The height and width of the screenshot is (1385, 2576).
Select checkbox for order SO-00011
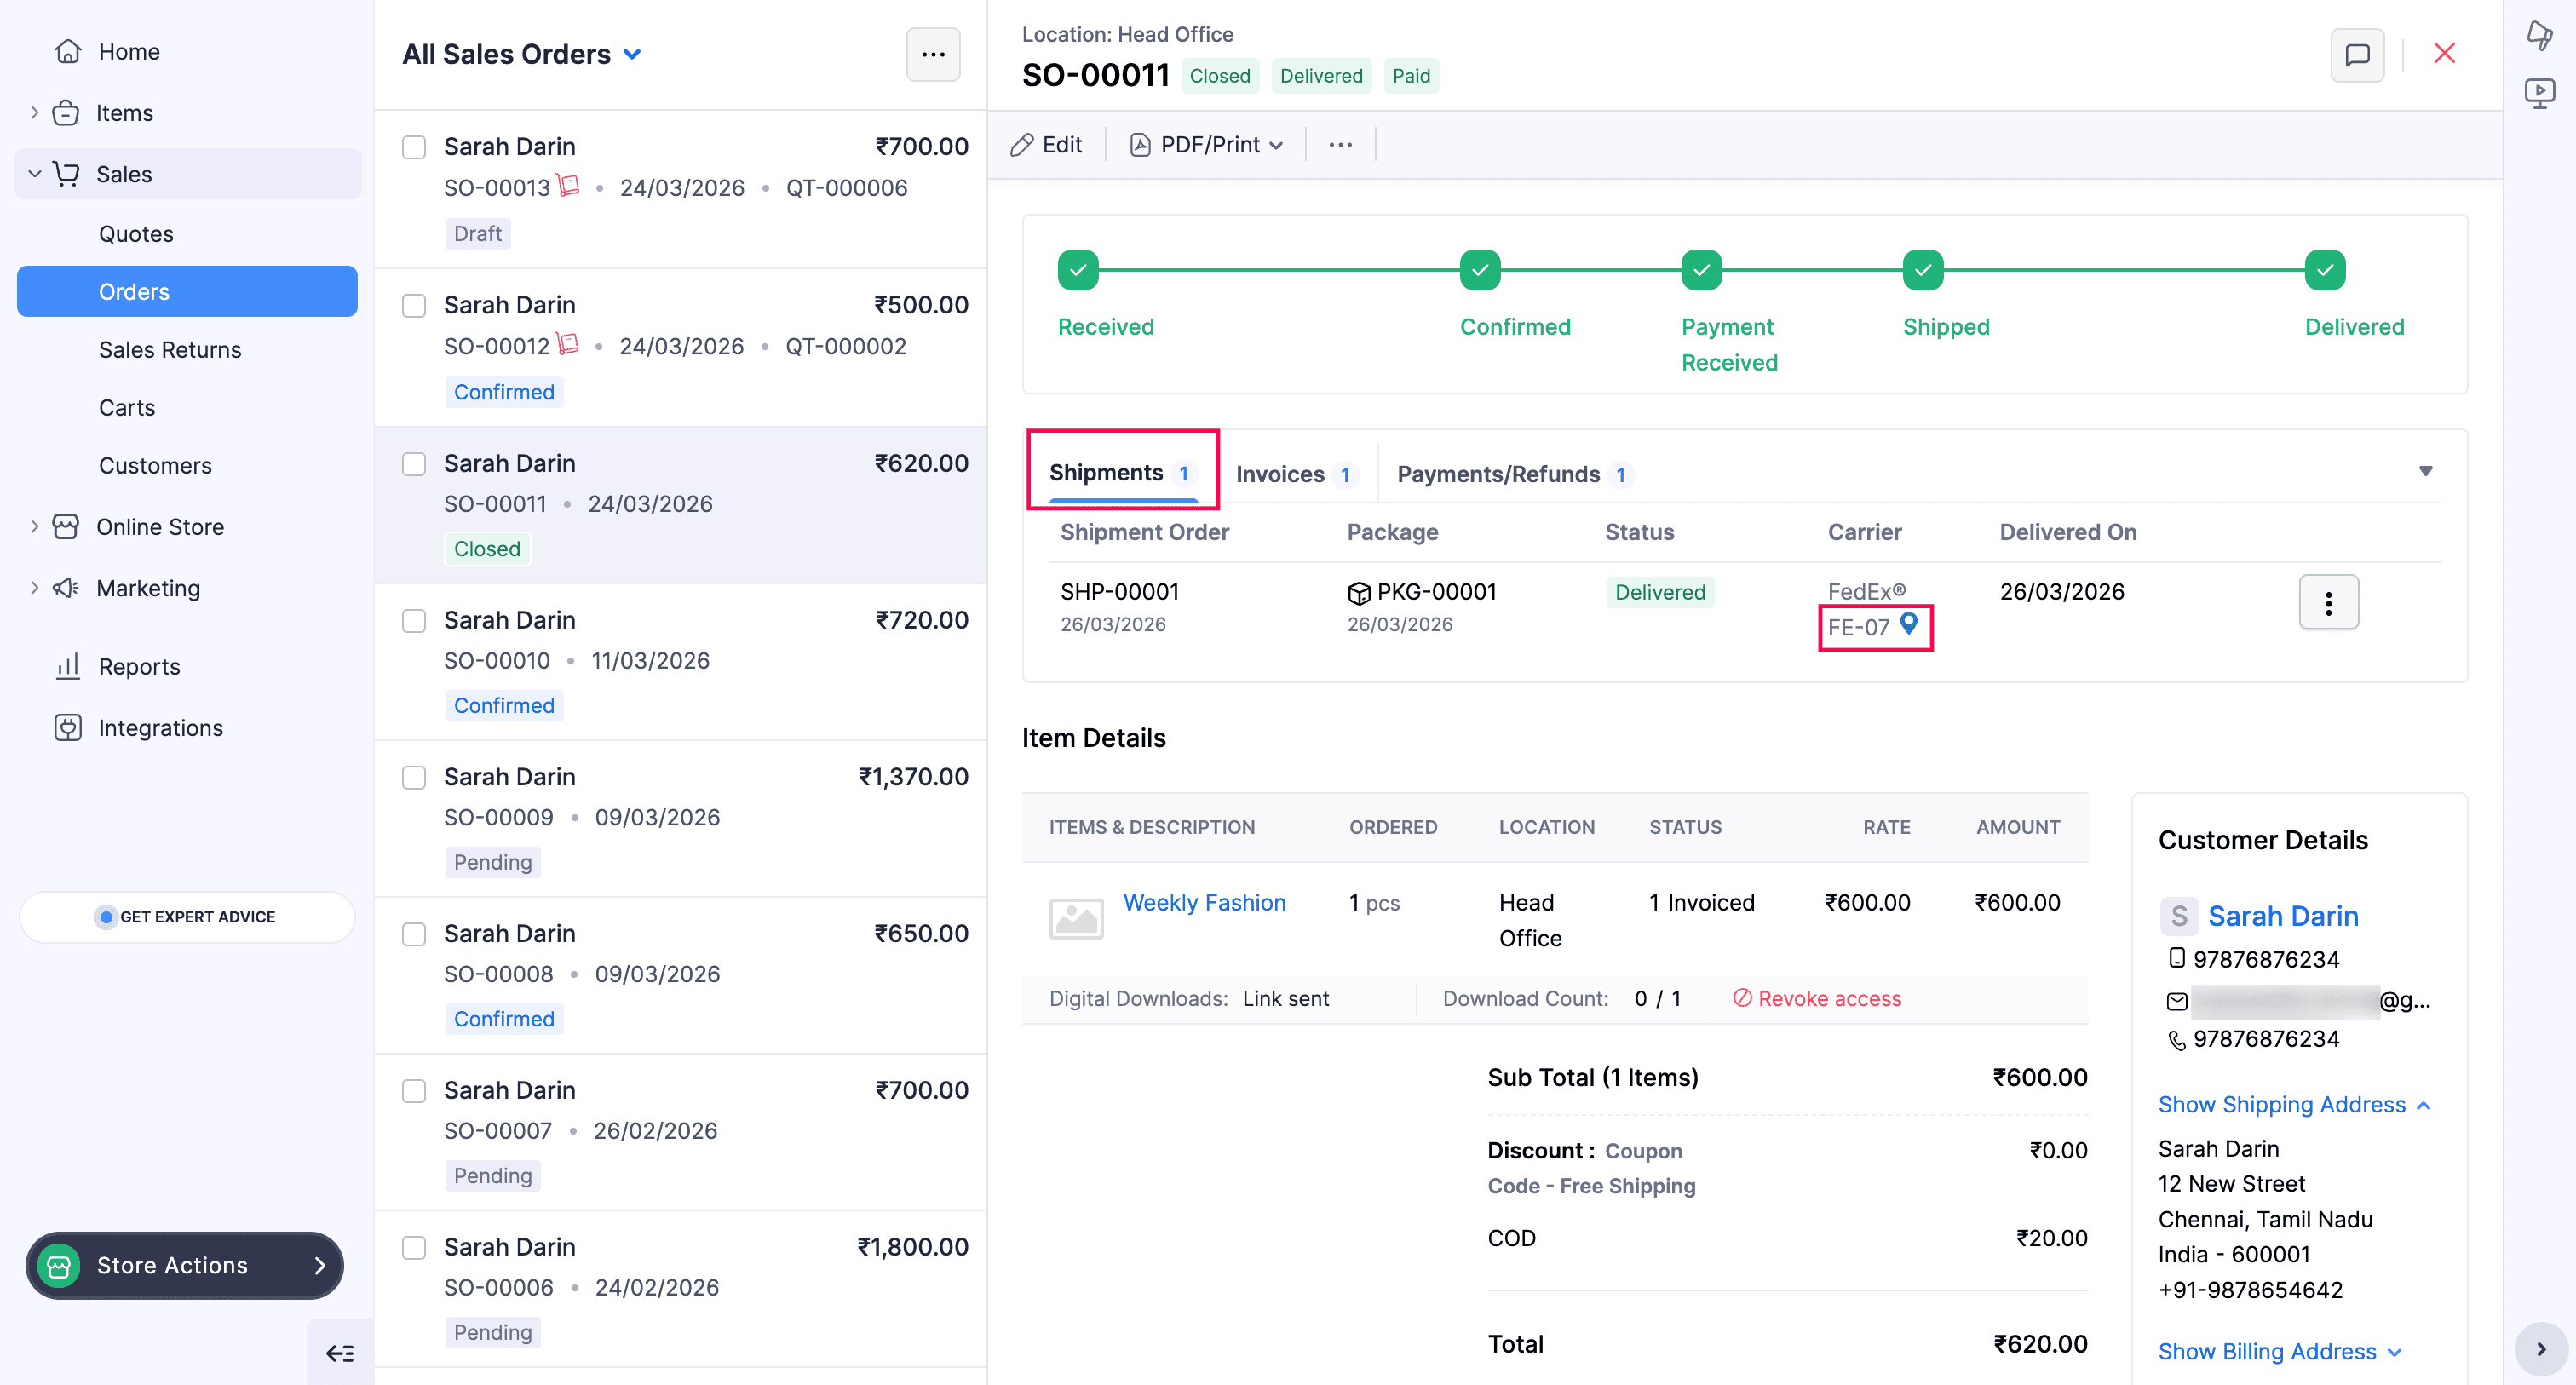[x=414, y=465]
